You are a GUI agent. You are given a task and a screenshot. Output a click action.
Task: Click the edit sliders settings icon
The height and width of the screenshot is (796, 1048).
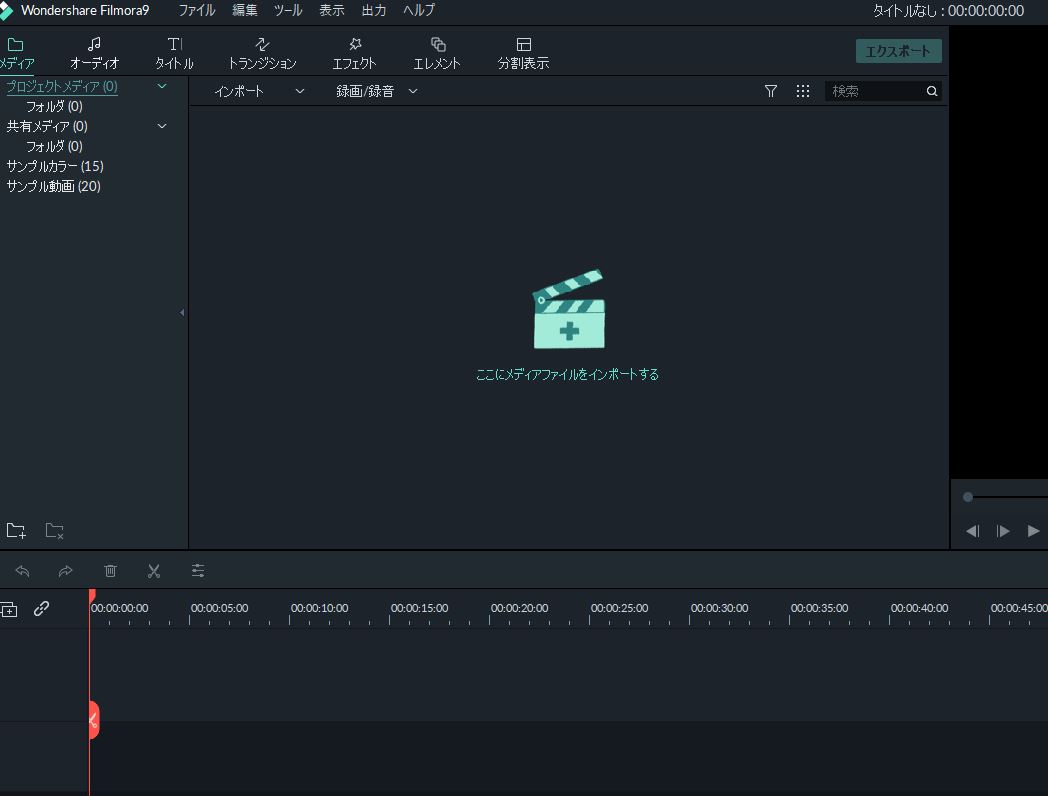coord(198,571)
